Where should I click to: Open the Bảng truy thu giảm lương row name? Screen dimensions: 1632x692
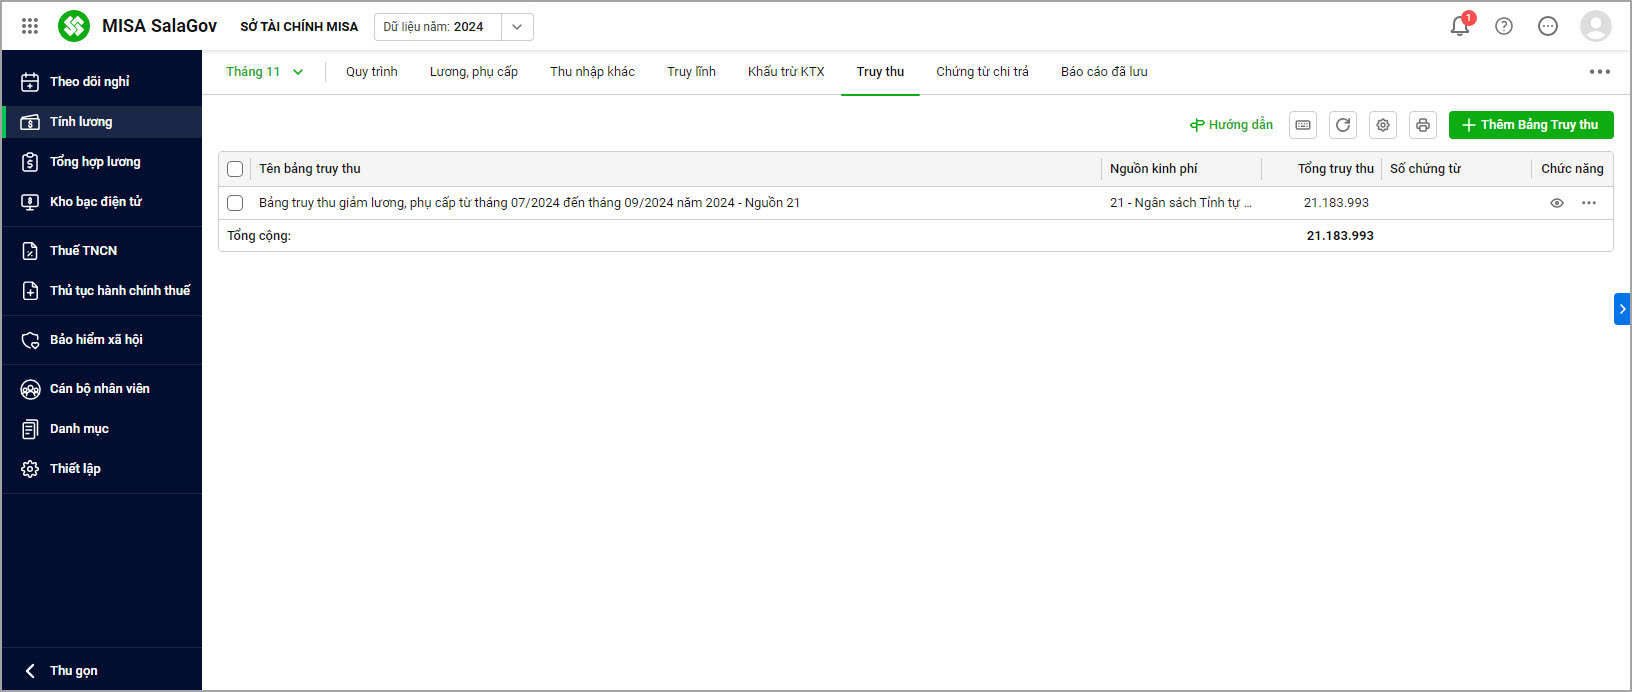pyautogui.click(x=529, y=203)
